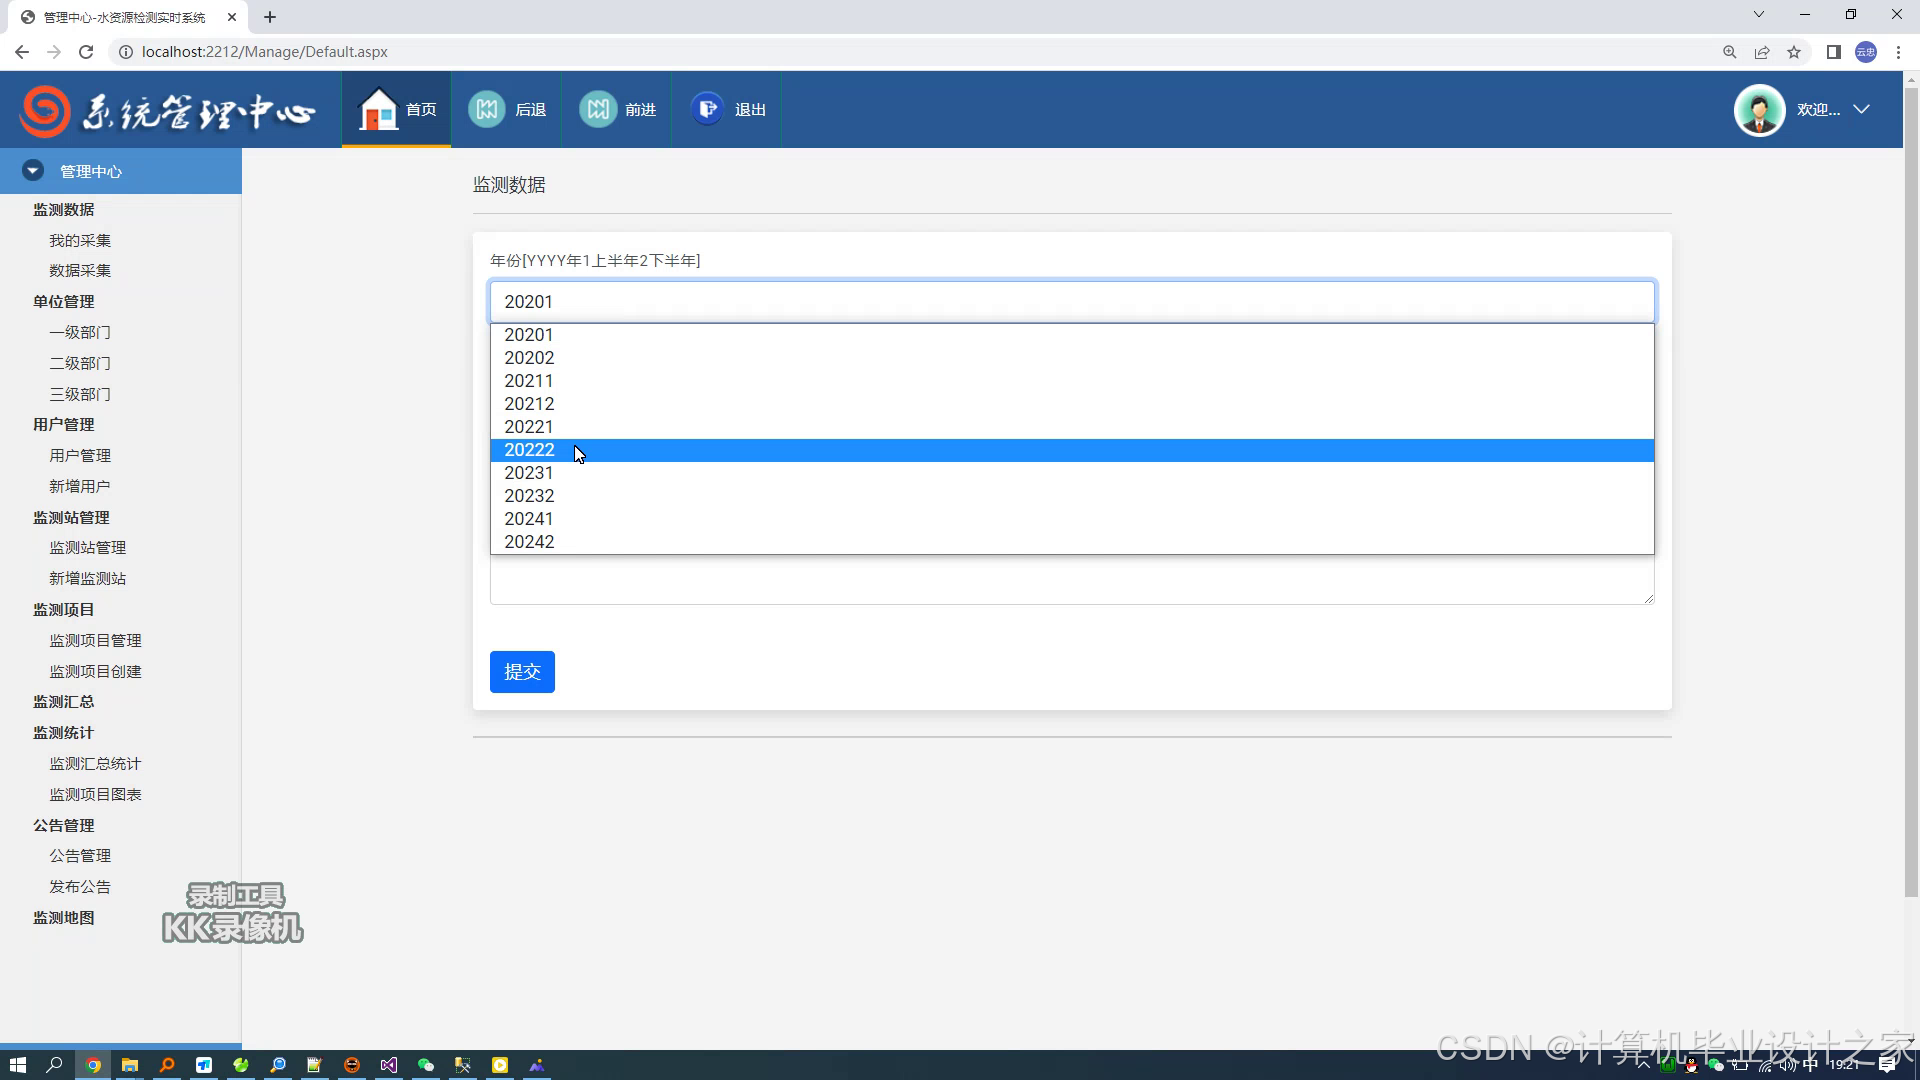
Task: Click the QQ penguin tray icon
Action: (x=1692, y=1066)
